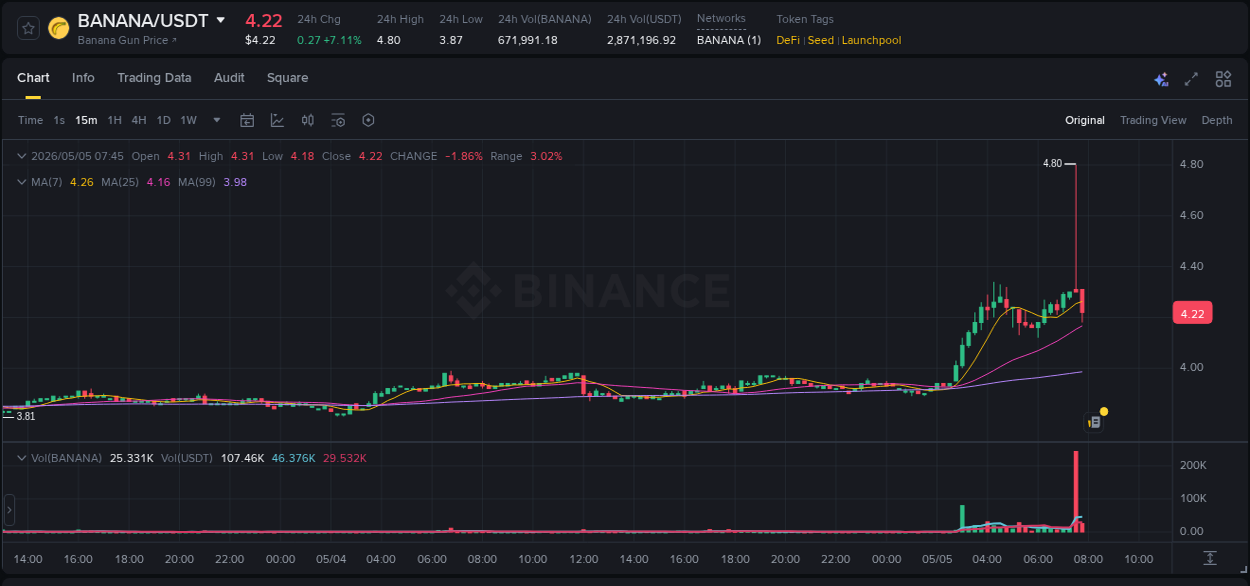Viewport: 1250px width, 586px height.
Task: Click the 24h Low value 3.87
Action: pyautogui.click(x=451, y=40)
